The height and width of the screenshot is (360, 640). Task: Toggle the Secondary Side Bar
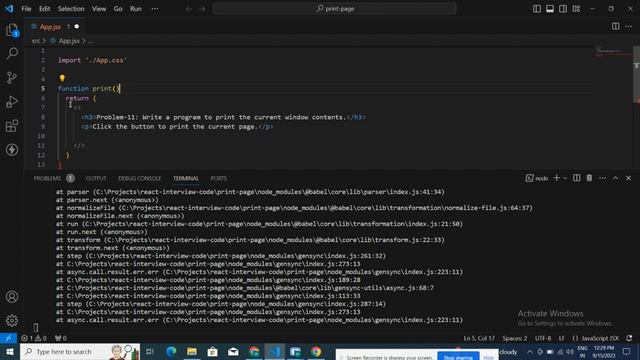[563, 9]
